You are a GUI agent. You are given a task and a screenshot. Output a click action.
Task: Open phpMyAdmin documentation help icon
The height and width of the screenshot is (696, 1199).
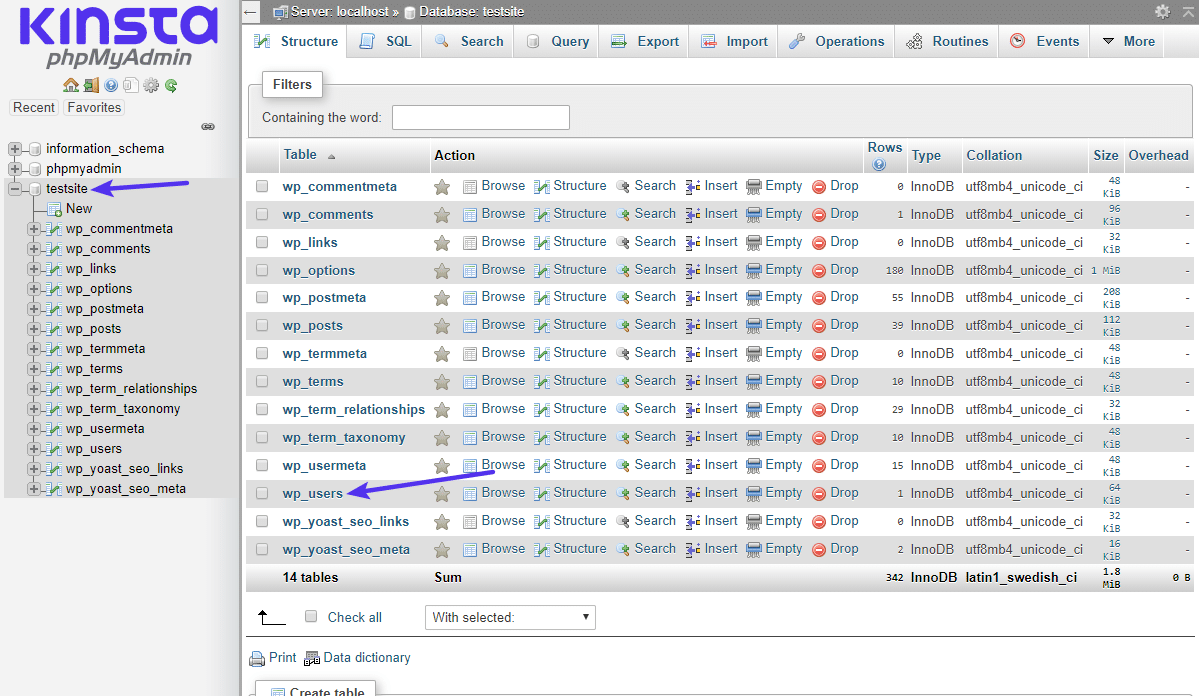pos(110,85)
